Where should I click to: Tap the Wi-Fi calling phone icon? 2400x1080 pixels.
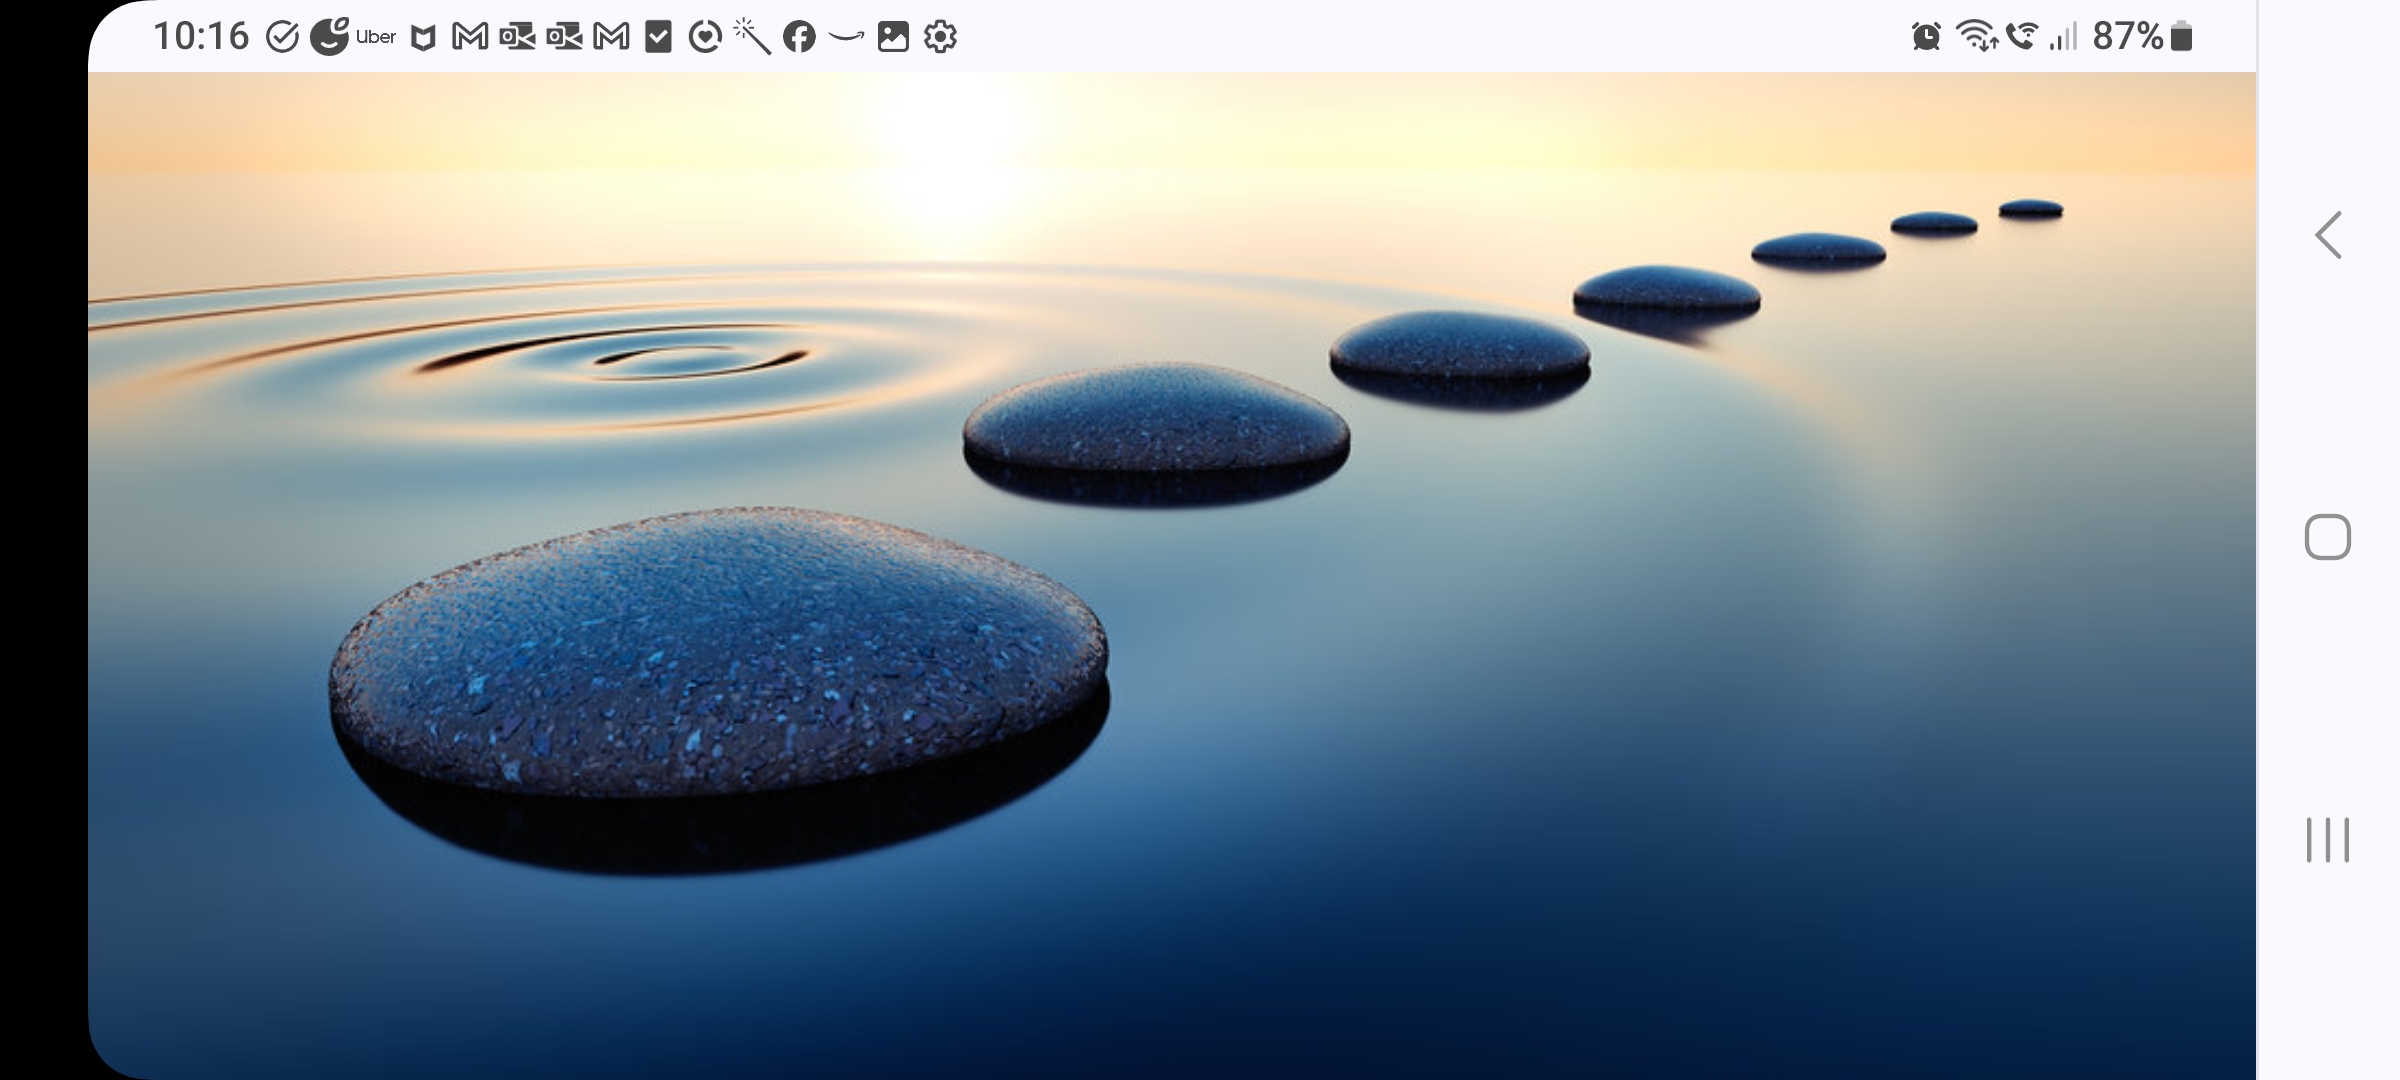pyautogui.click(x=2022, y=36)
